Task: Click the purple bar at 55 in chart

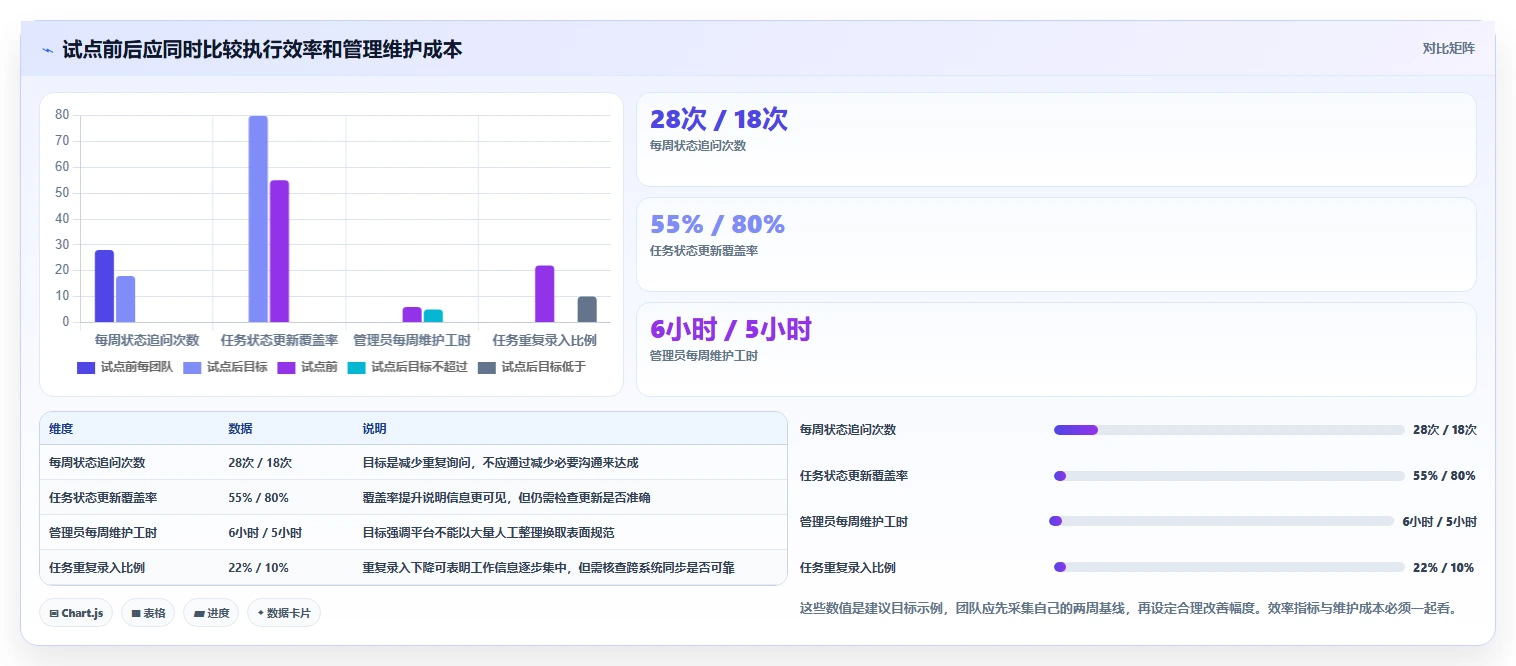Action: (x=279, y=251)
